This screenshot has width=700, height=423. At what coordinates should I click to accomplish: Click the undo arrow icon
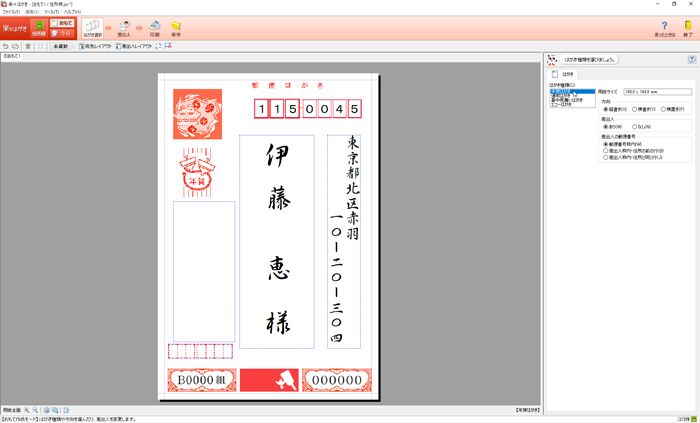coord(6,46)
